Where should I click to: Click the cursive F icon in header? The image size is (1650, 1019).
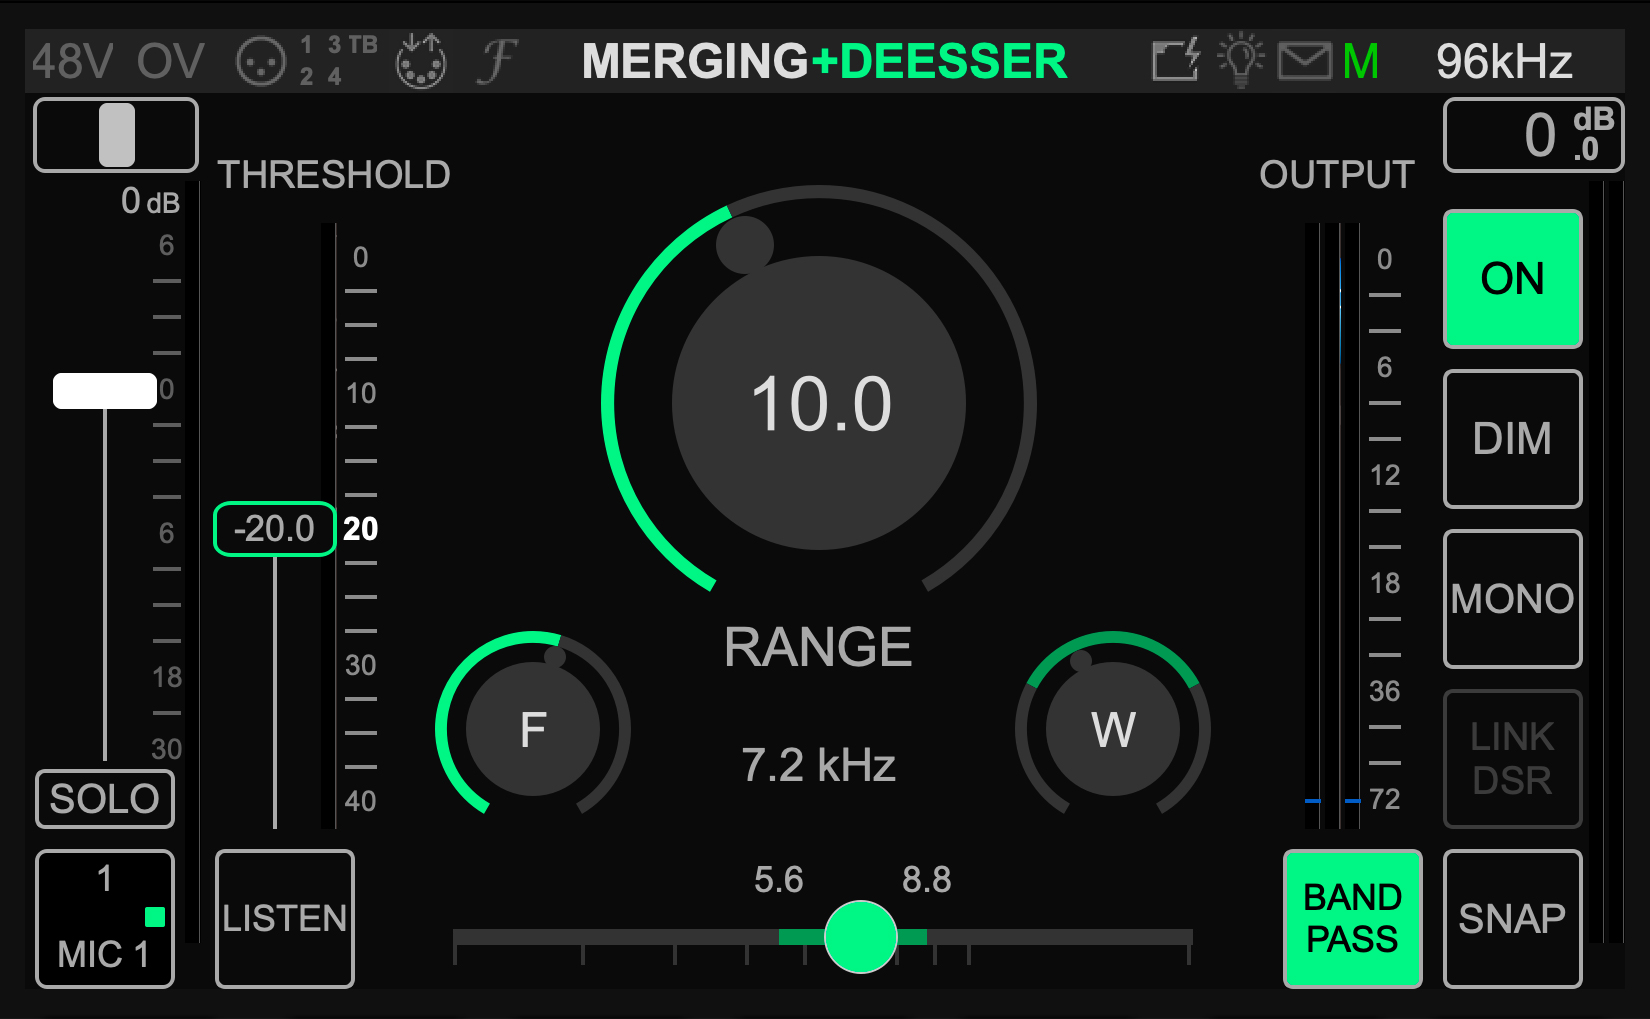tap(497, 61)
